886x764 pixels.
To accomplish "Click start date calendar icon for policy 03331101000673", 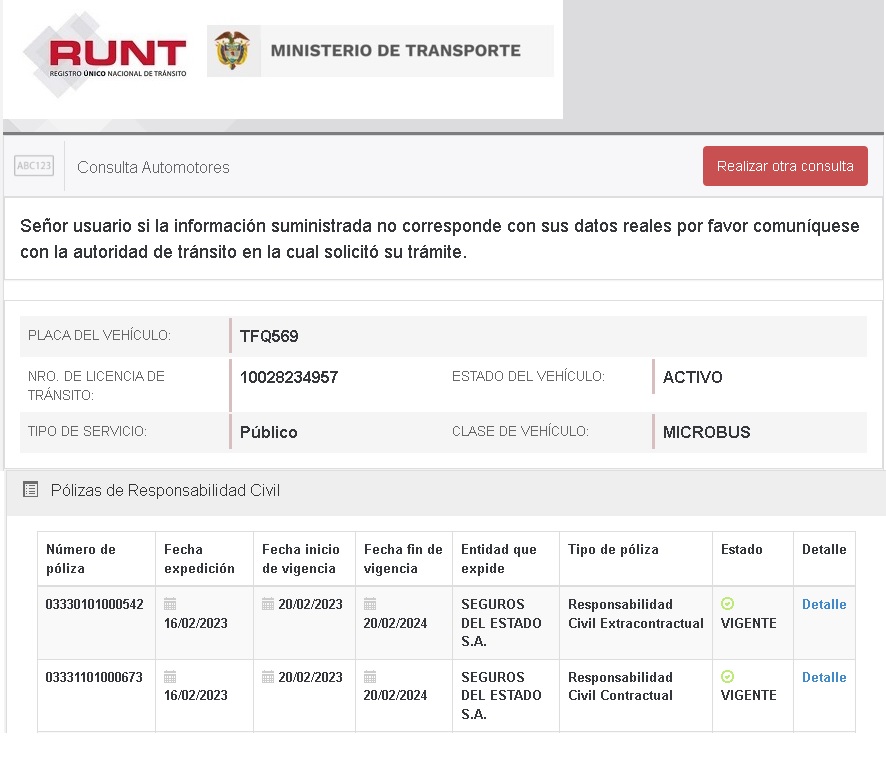I will point(268,677).
